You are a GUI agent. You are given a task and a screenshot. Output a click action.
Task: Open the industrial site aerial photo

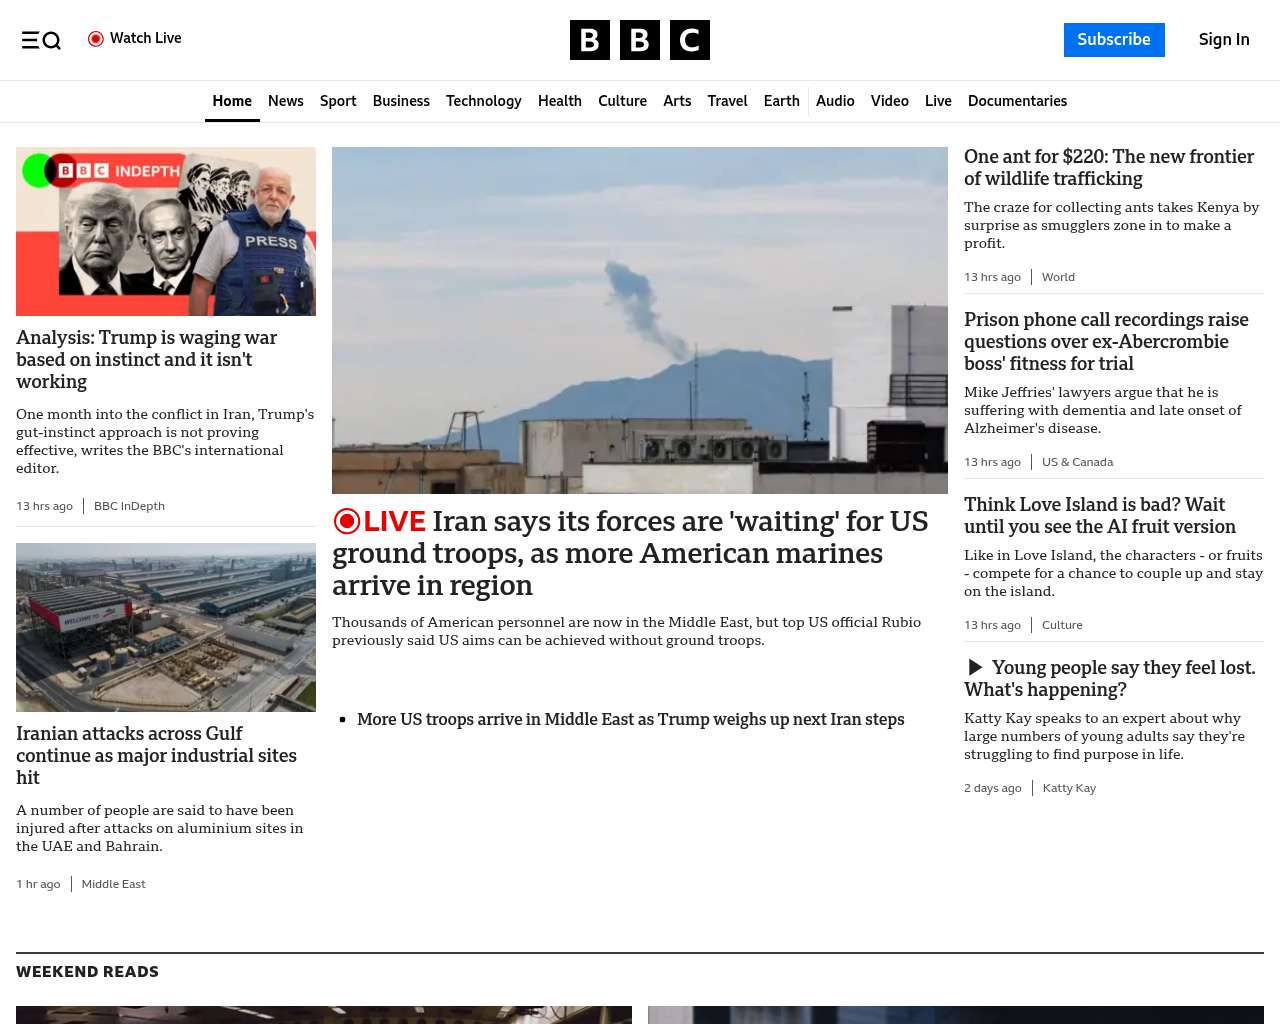tap(166, 627)
